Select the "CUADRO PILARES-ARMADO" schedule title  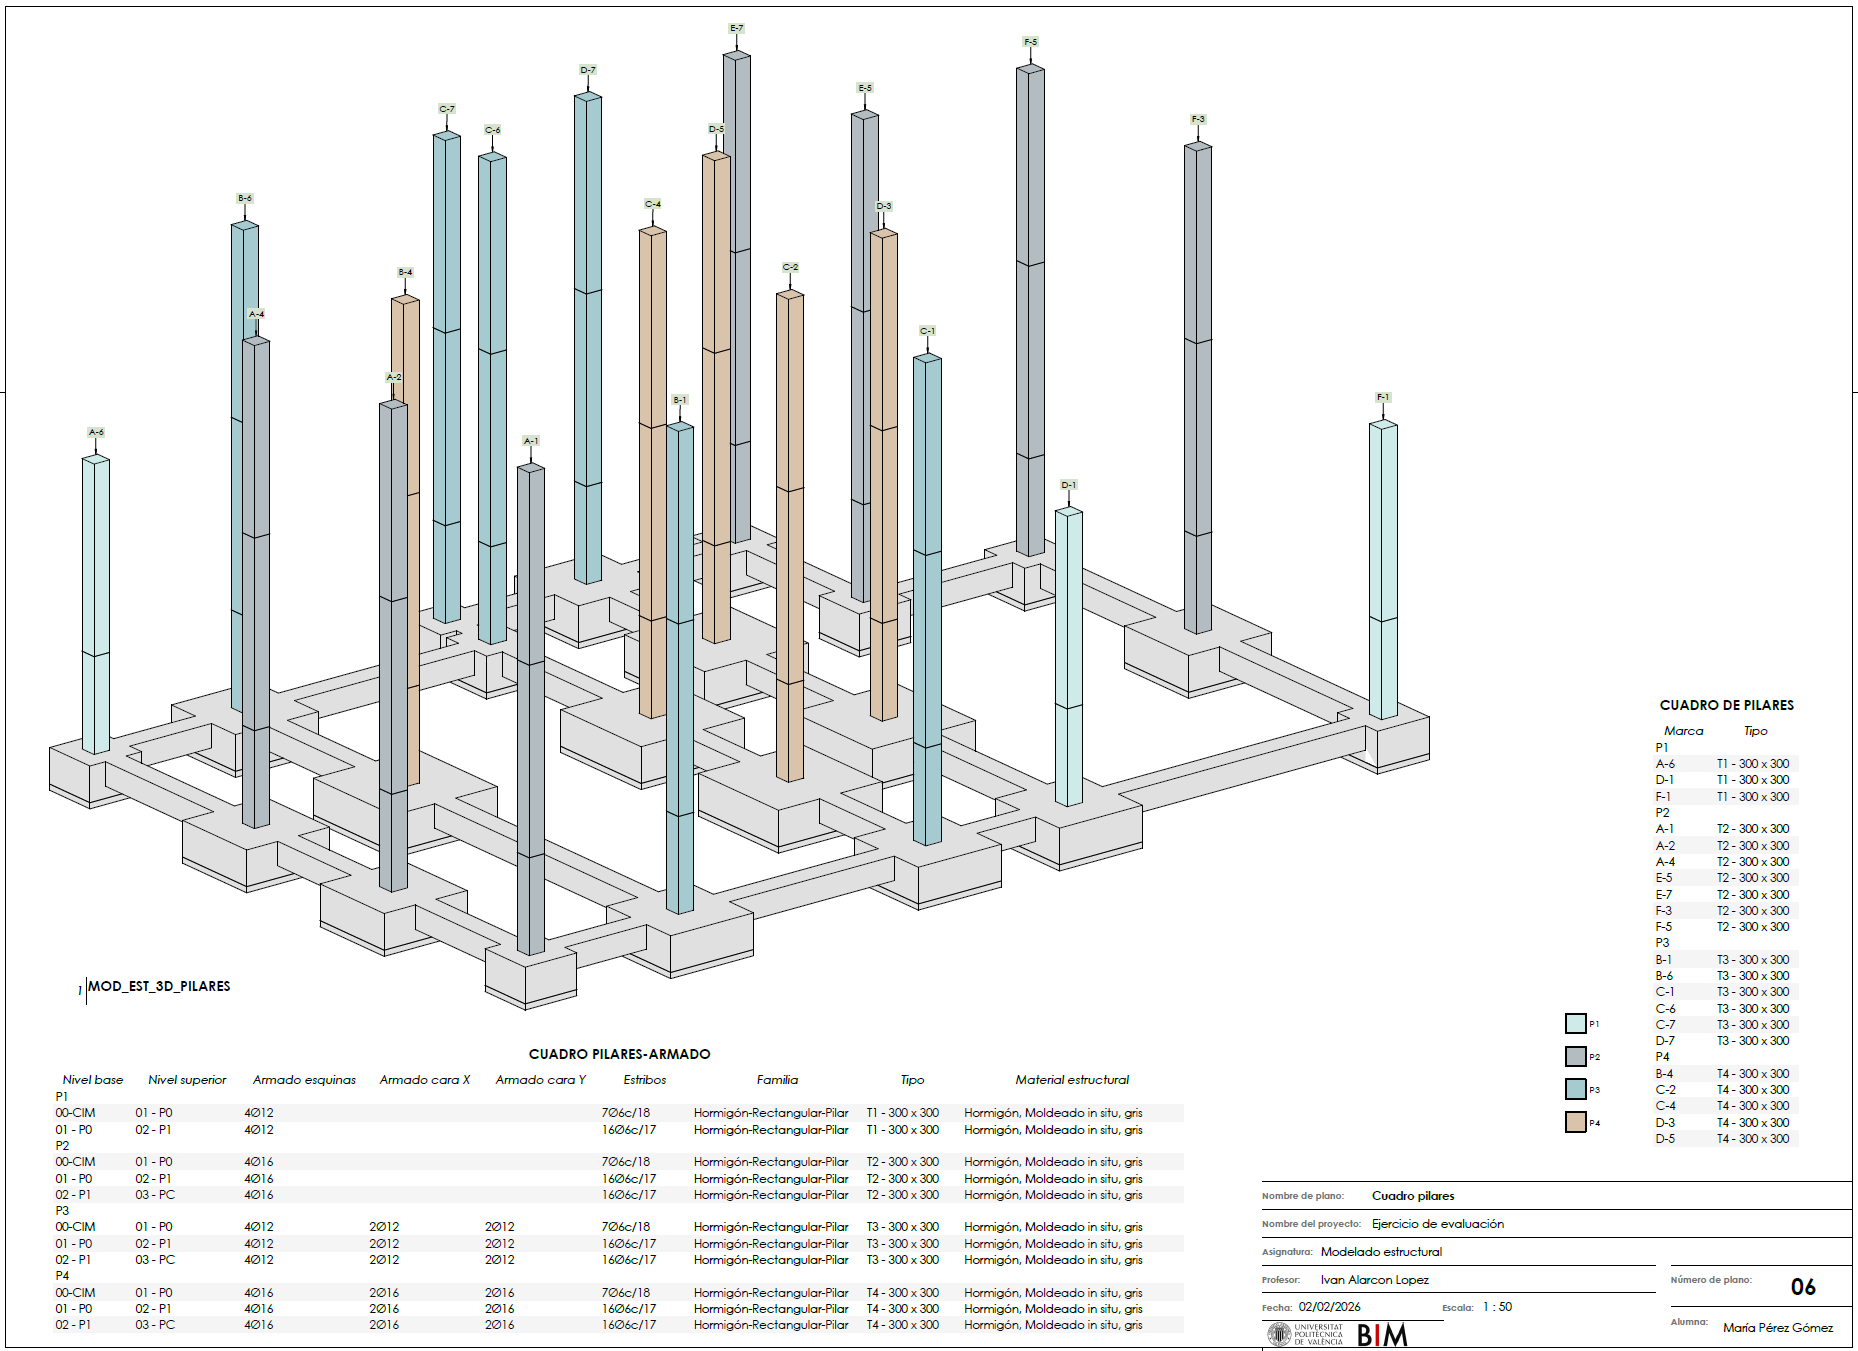click(620, 1054)
